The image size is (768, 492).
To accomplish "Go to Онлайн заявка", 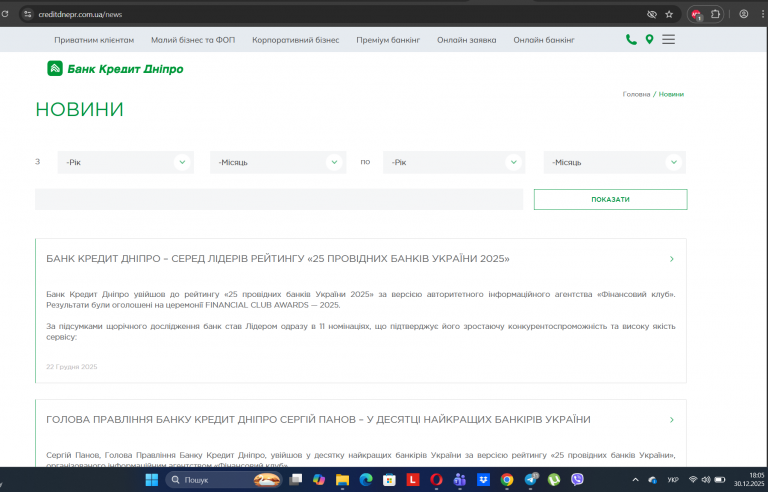I will pos(466,40).
